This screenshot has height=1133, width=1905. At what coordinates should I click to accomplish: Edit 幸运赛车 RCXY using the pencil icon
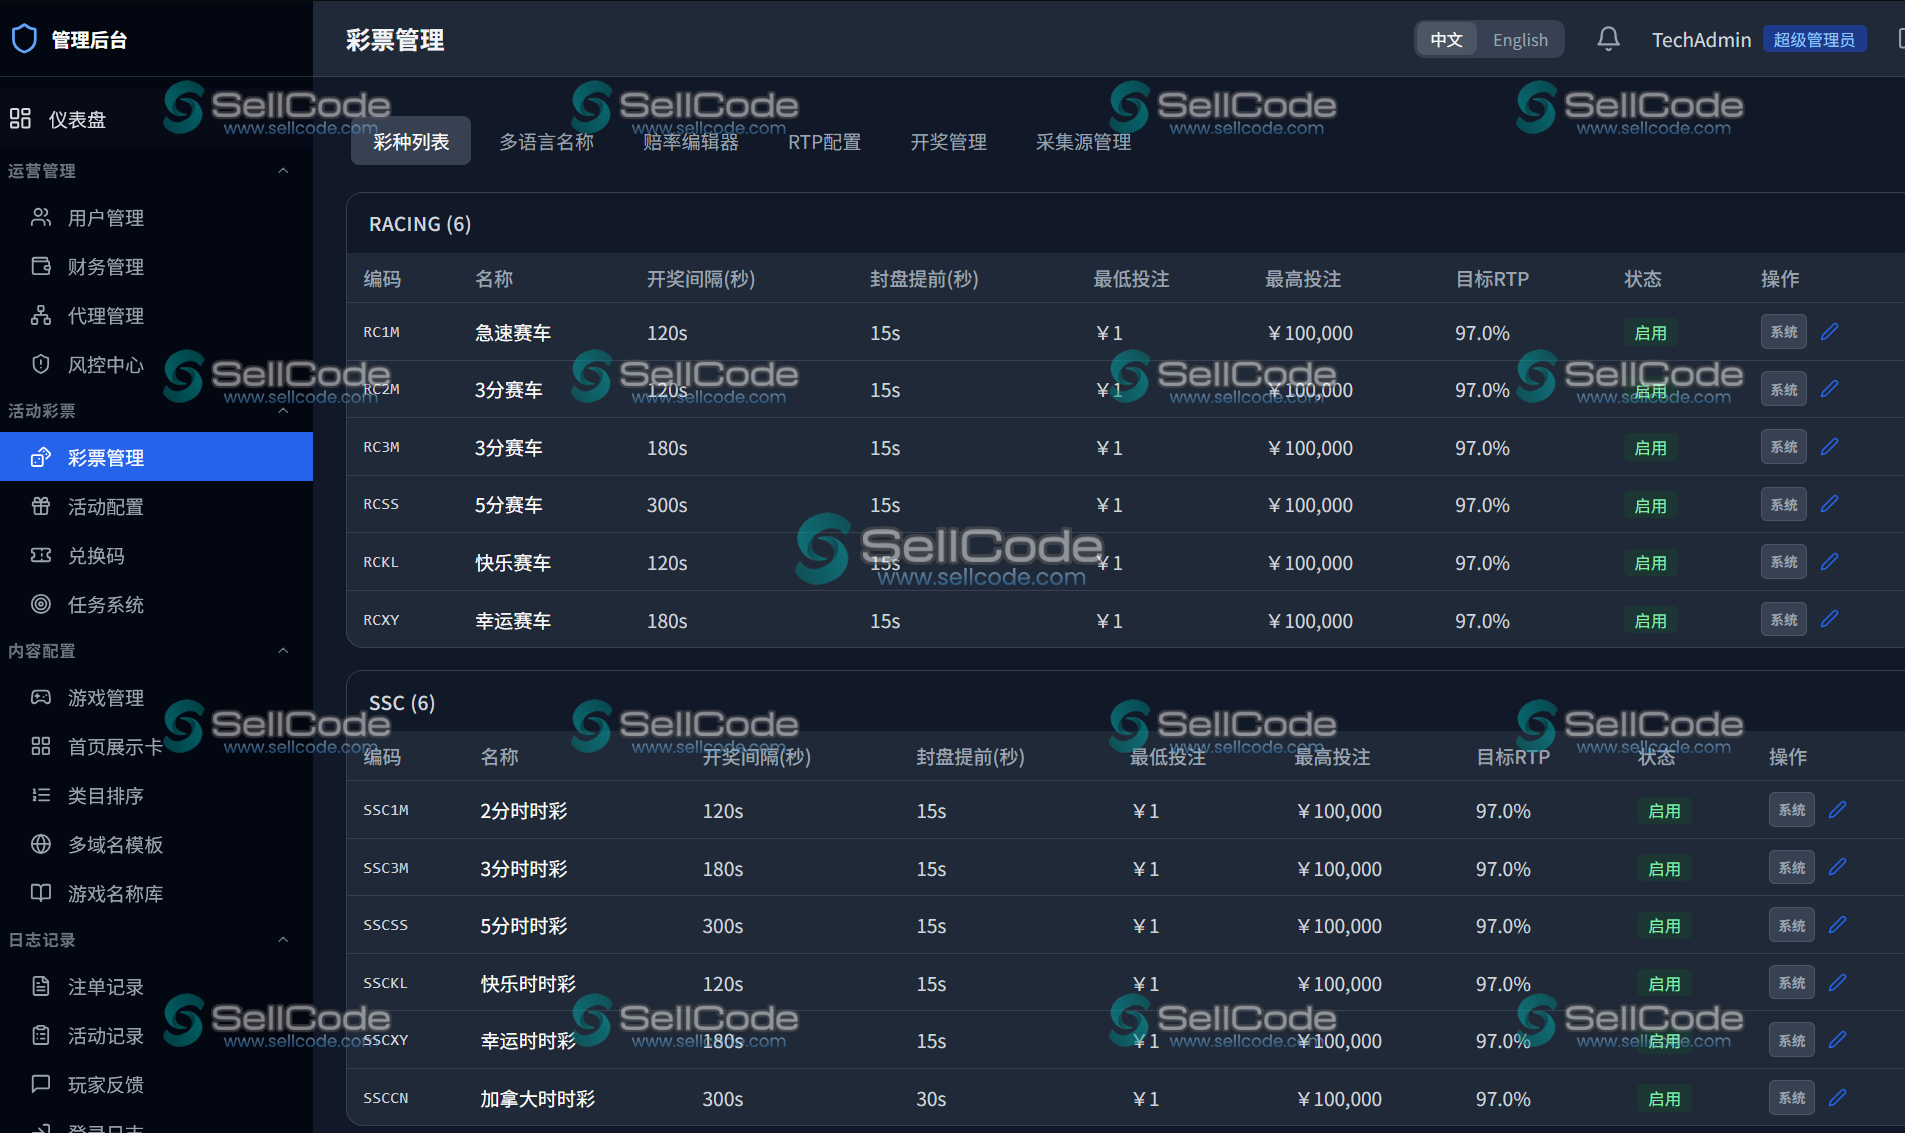[x=1830, y=619]
